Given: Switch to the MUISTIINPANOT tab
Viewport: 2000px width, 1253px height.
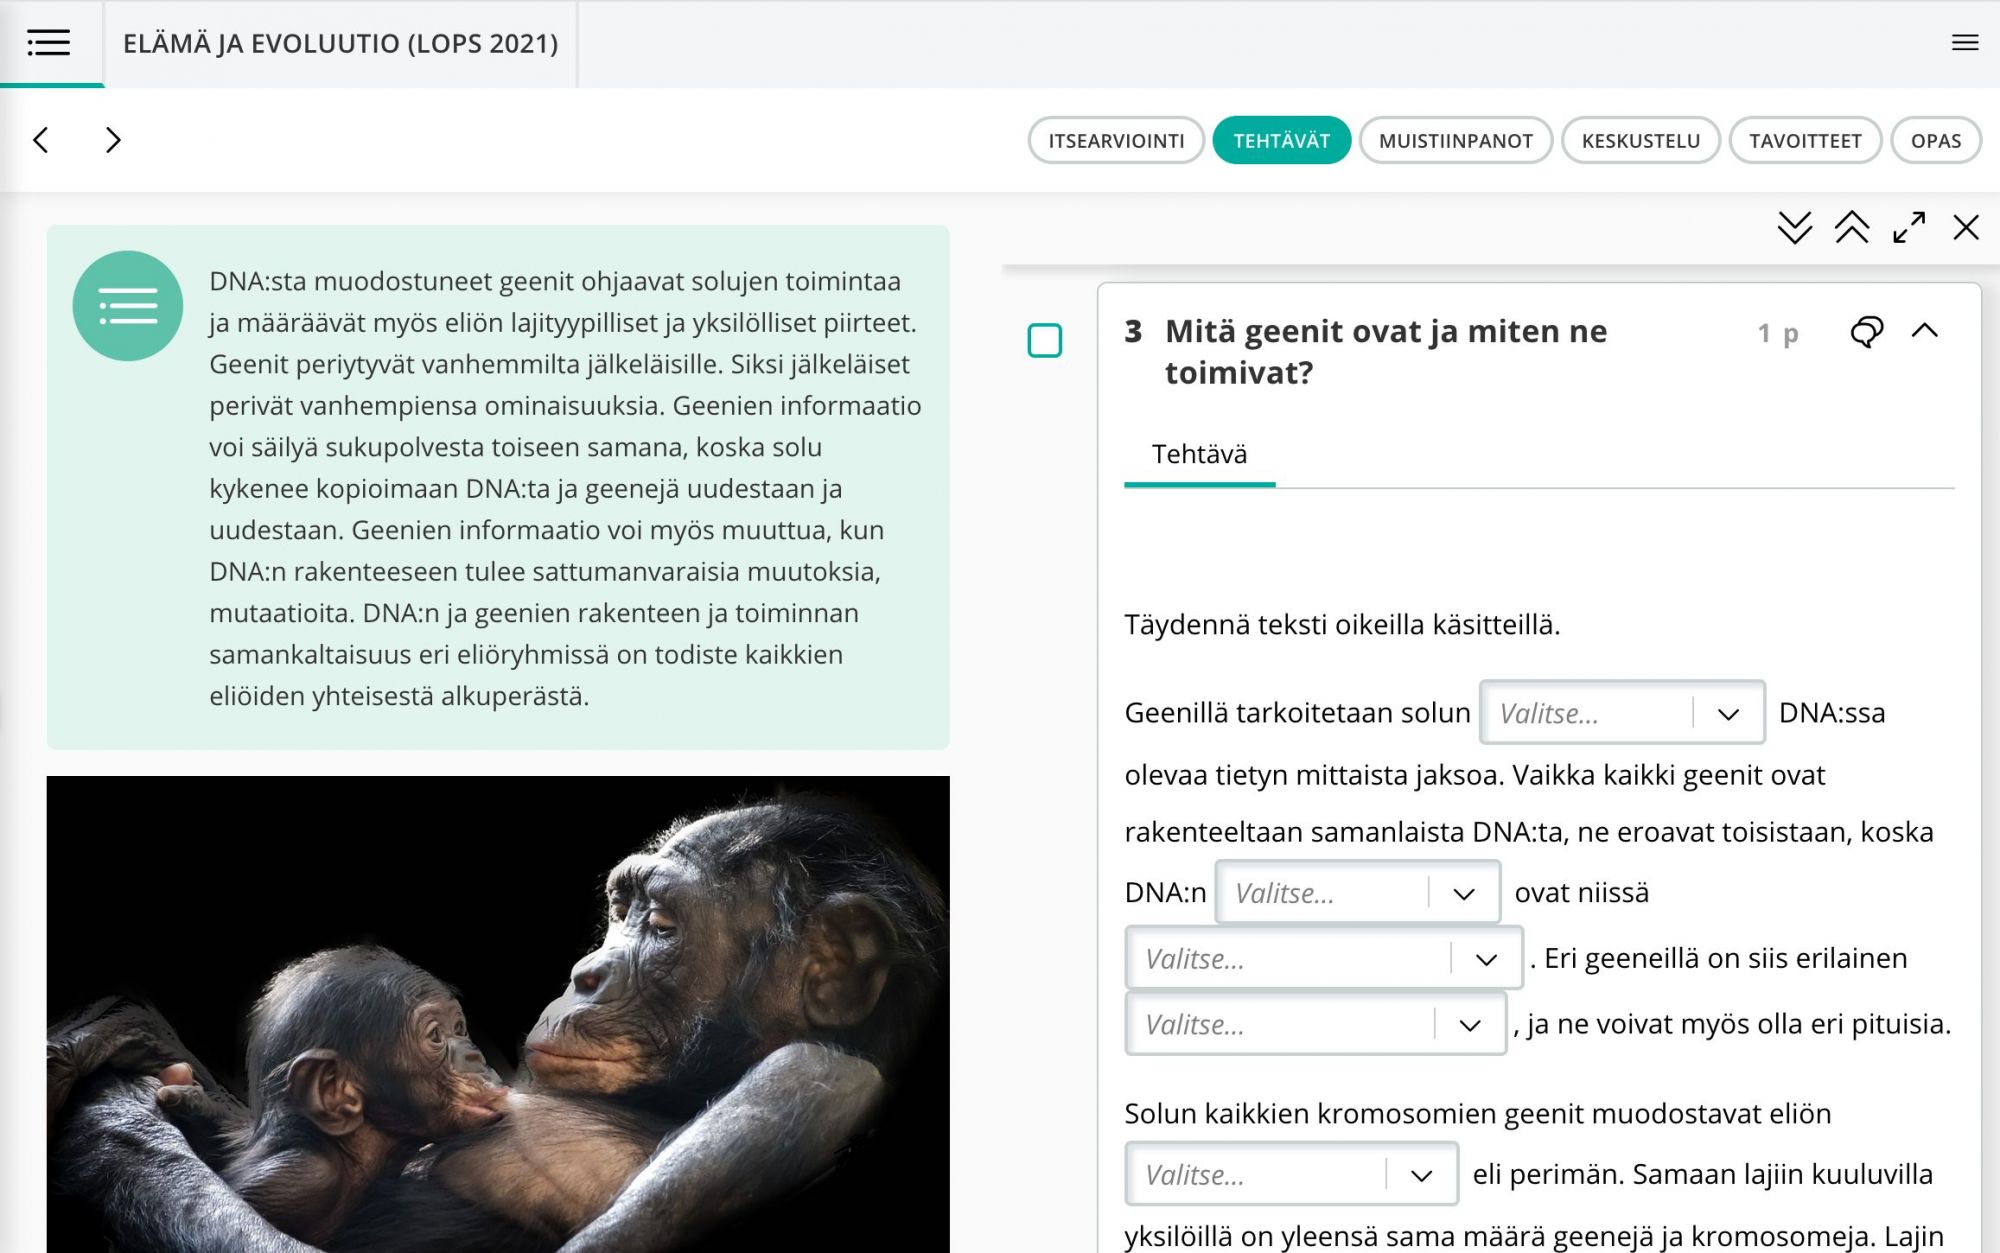Looking at the screenshot, I should pos(1454,141).
